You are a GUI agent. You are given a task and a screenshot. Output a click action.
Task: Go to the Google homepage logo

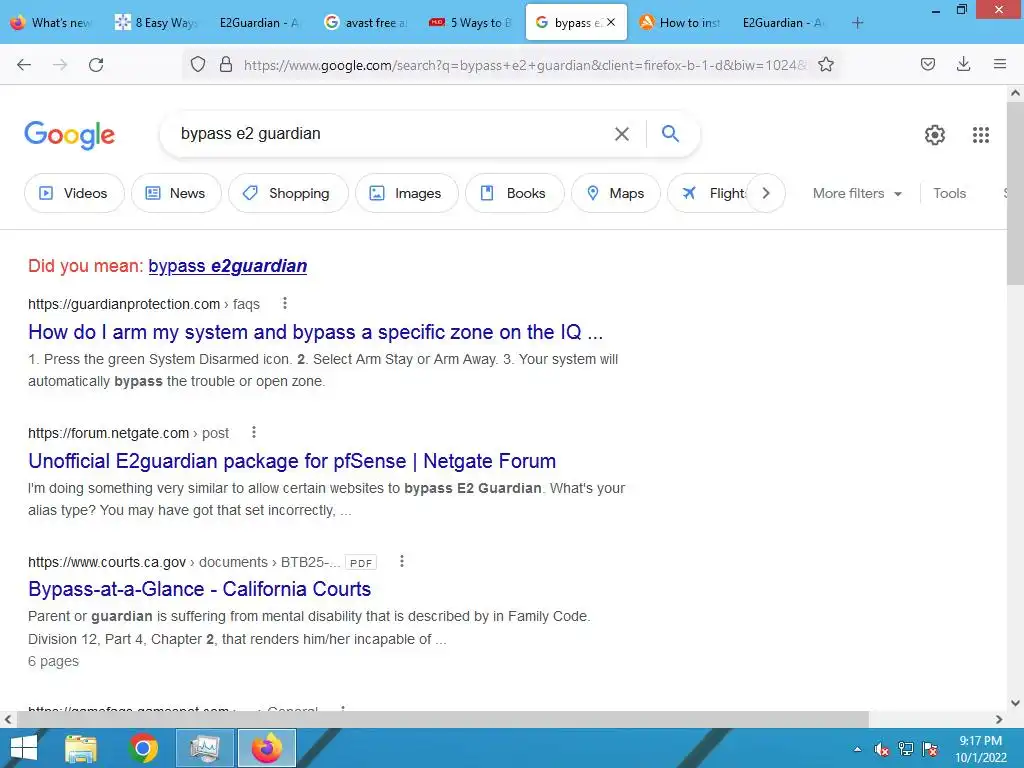point(69,135)
